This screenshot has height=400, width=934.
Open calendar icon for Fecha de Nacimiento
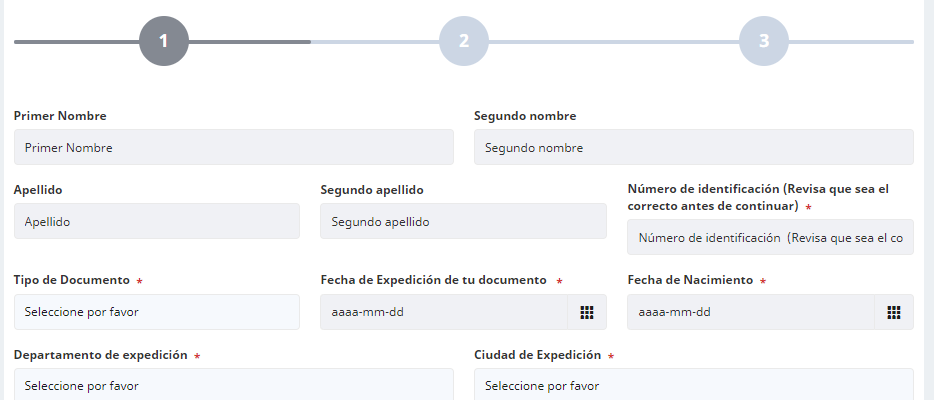click(893, 312)
